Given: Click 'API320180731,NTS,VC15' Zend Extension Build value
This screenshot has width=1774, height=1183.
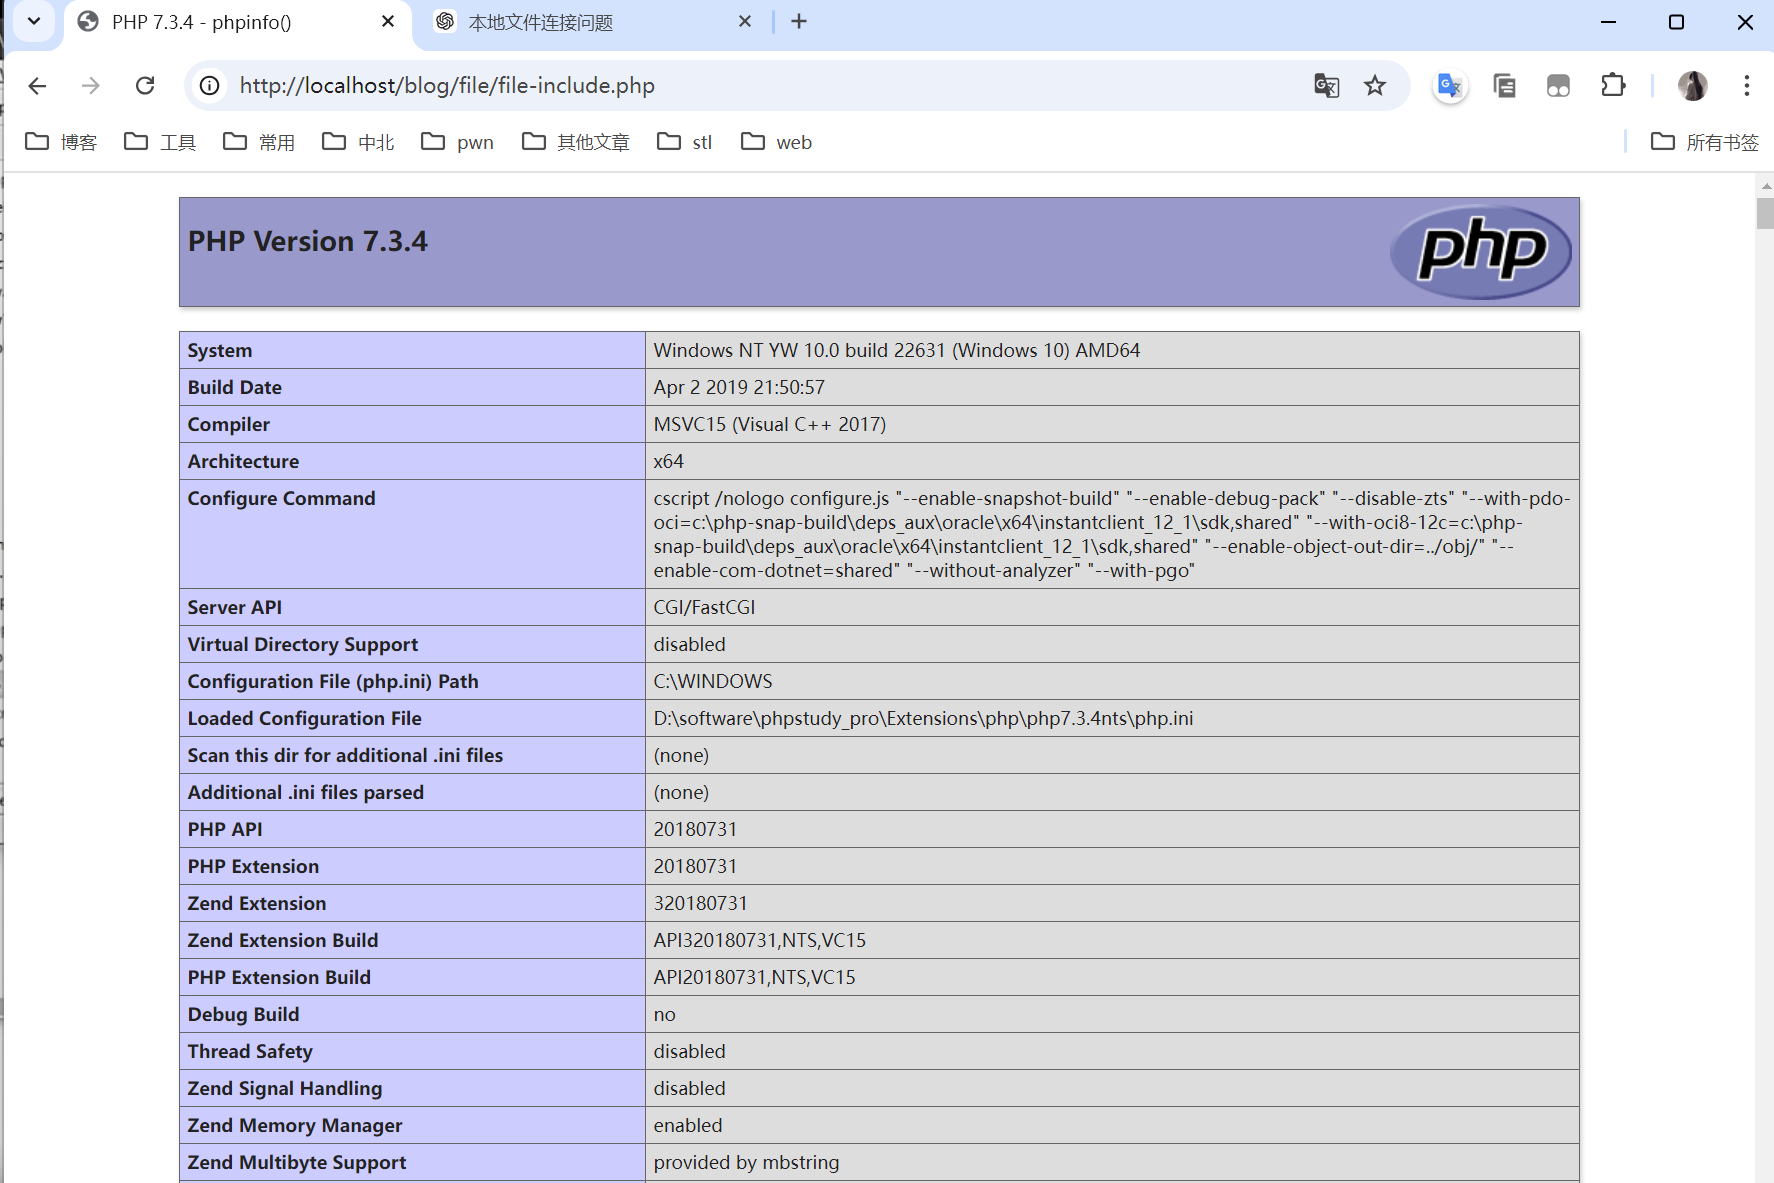Looking at the screenshot, I should pos(760,940).
